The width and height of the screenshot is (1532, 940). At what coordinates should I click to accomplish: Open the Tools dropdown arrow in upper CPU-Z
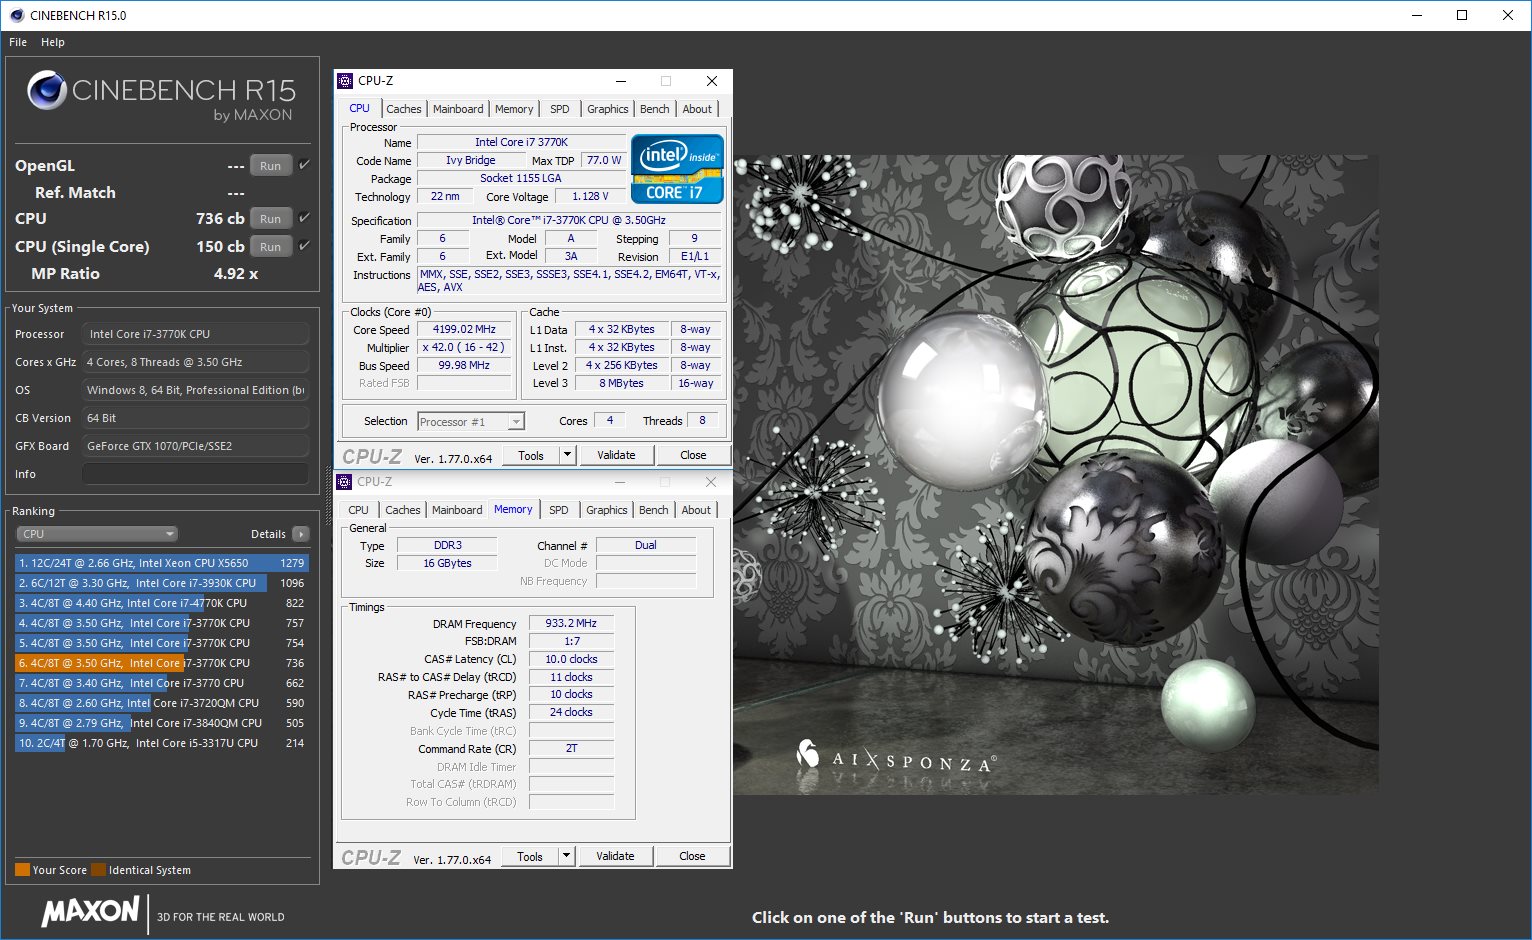(567, 455)
